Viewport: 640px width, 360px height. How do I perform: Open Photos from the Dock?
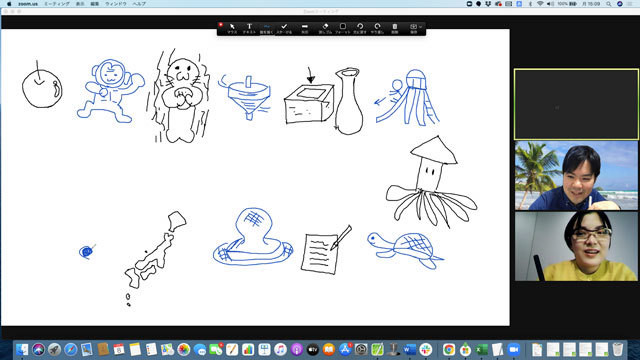point(184,349)
